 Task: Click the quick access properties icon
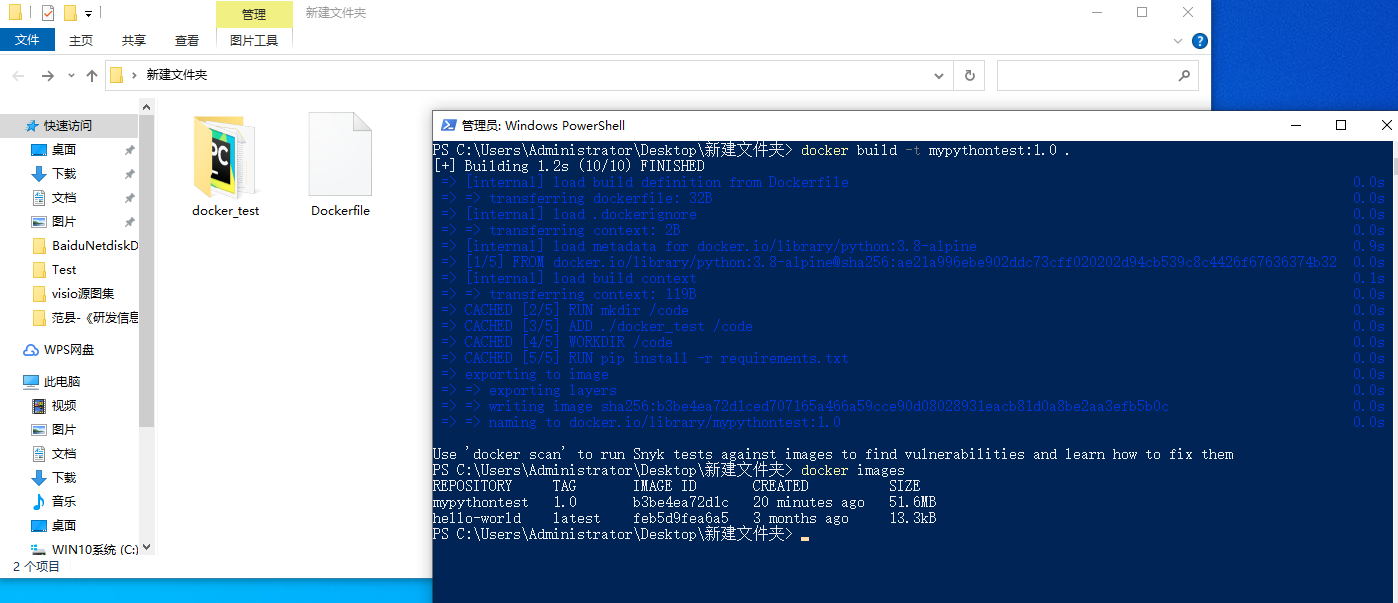click(48, 13)
